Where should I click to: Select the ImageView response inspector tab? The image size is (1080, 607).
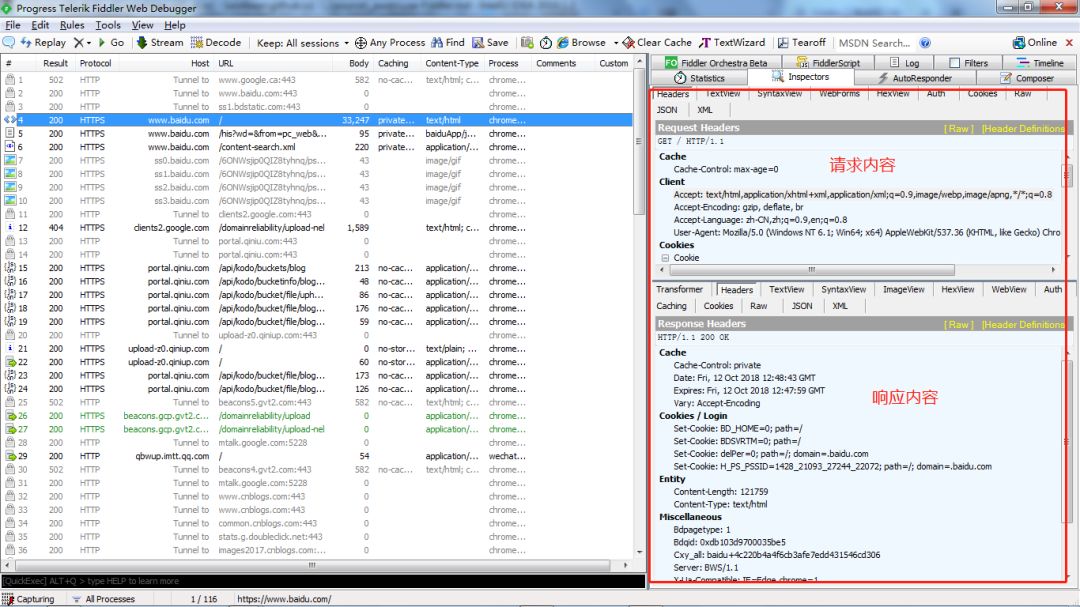(x=904, y=289)
